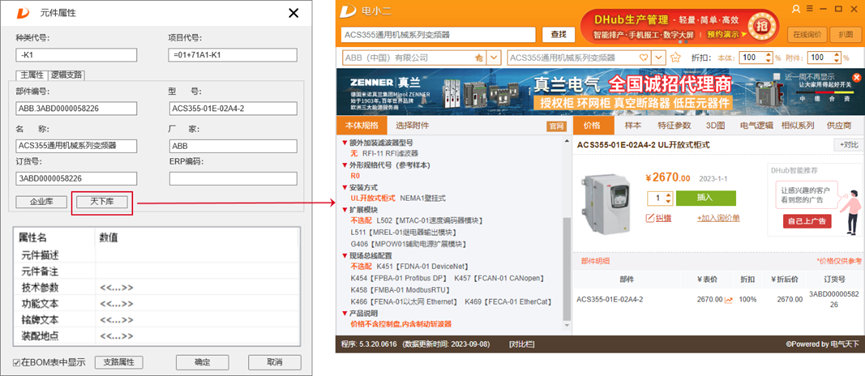
Task: Click the 电小二 search field
Action: click(x=438, y=35)
